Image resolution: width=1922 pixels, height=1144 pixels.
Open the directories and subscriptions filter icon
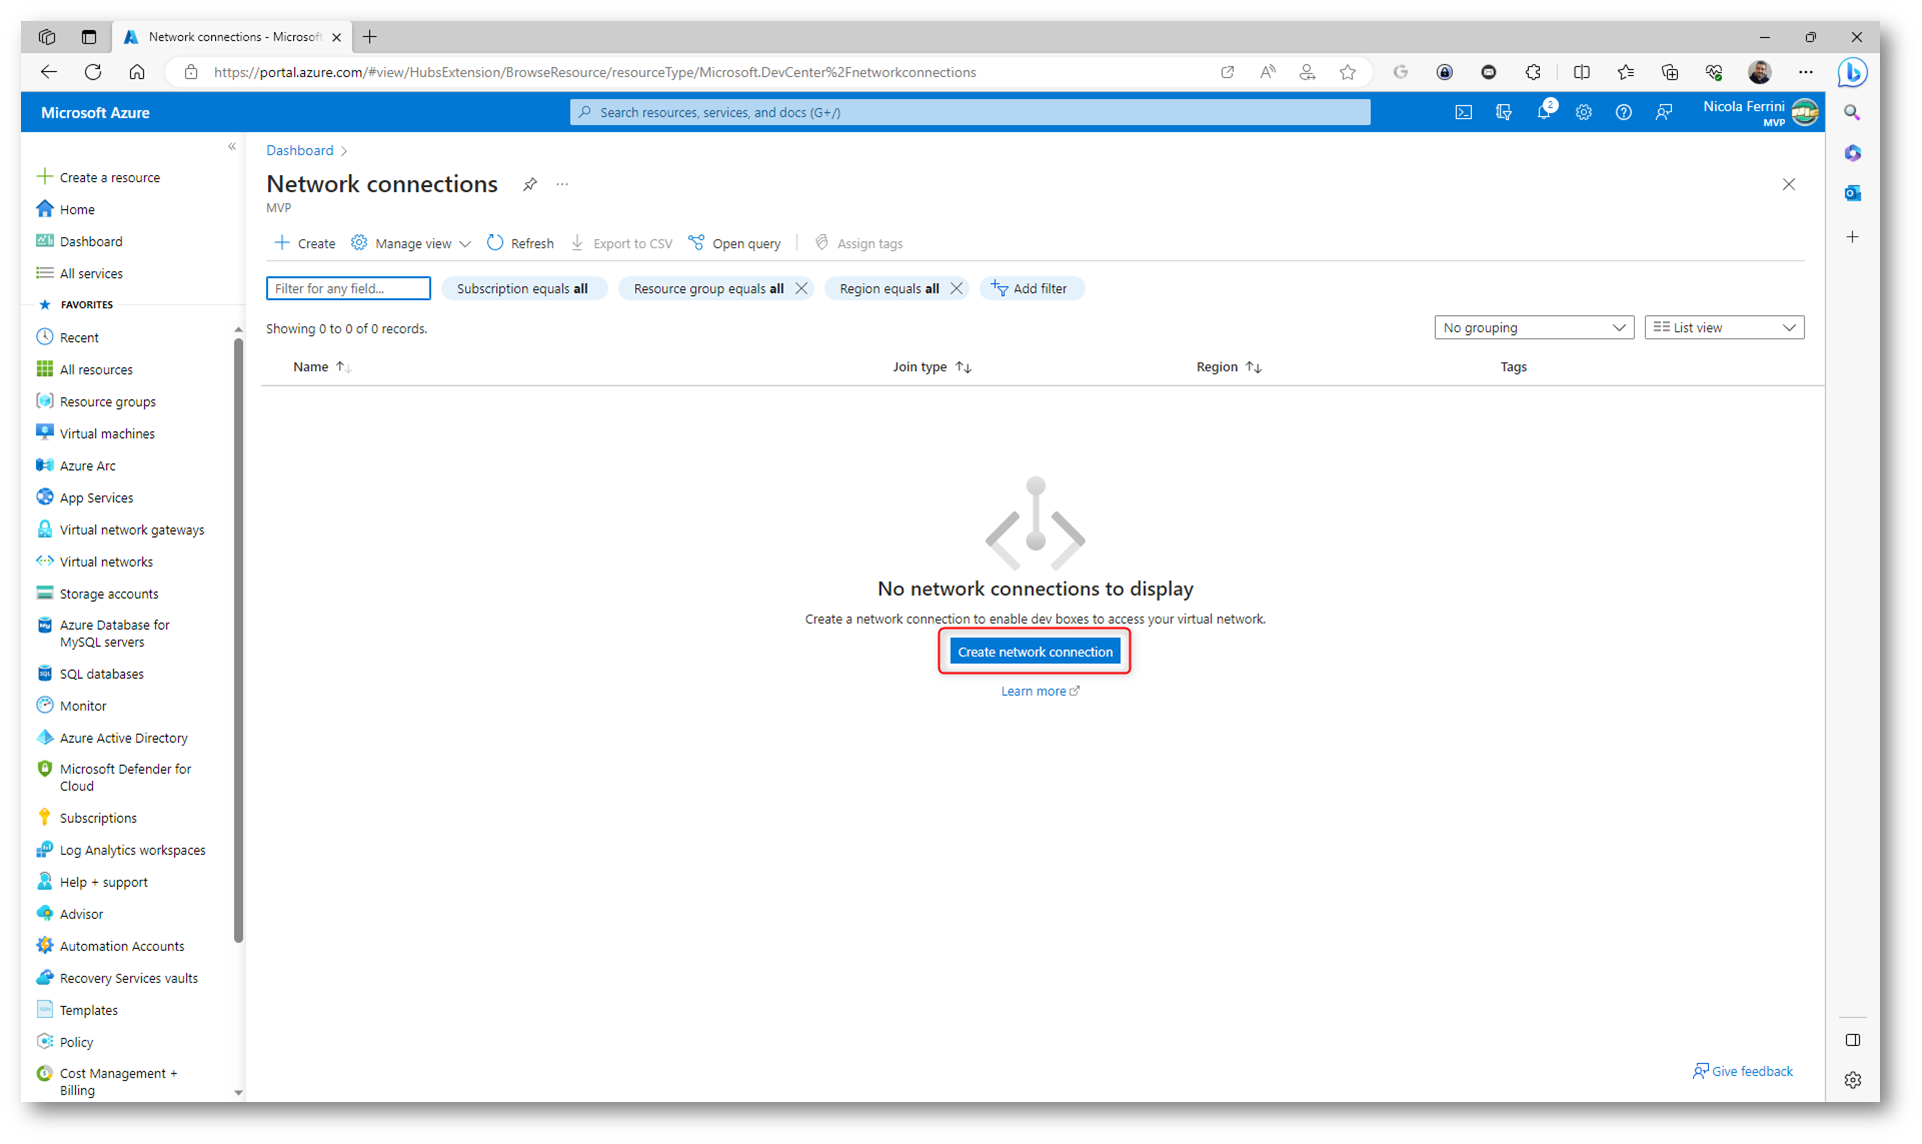point(1503,112)
